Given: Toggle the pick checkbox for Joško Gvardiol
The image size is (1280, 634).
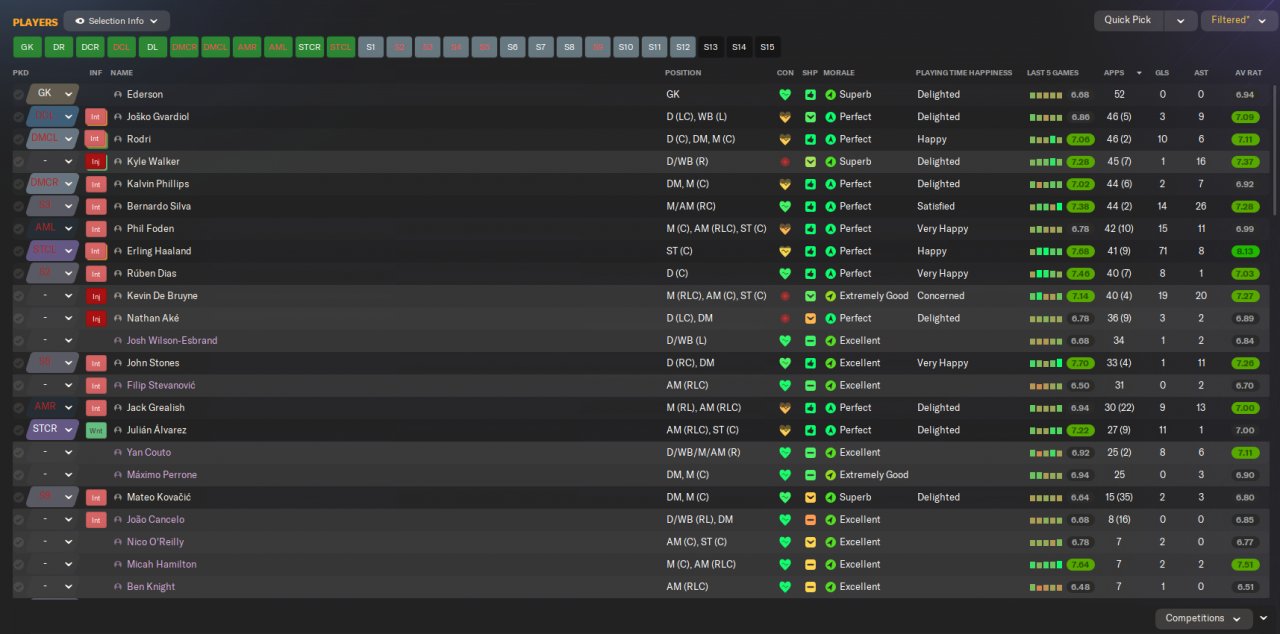Looking at the screenshot, I should click(18, 117).
